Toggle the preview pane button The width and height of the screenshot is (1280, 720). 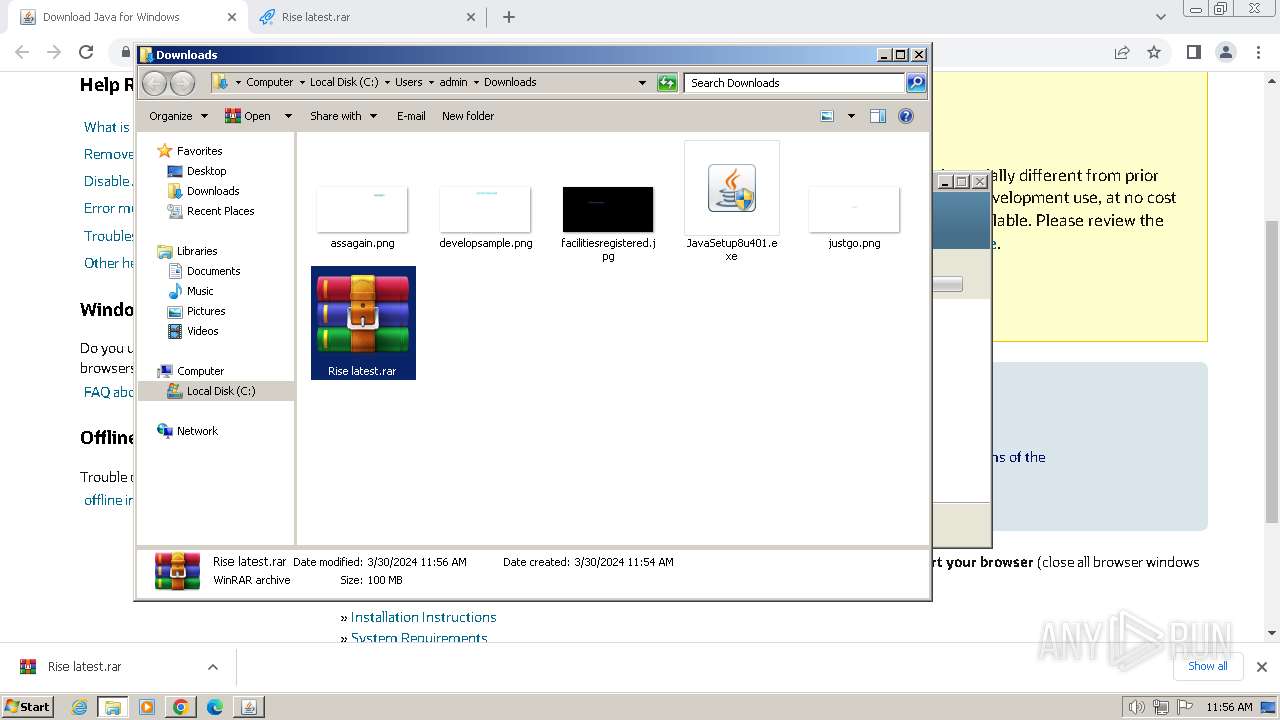tap(878, 116)
